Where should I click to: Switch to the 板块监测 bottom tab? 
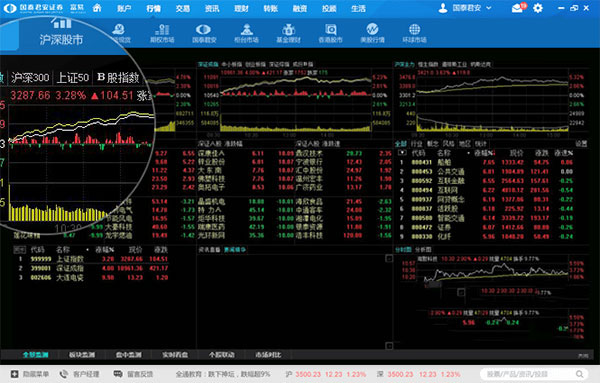(82, 355)
